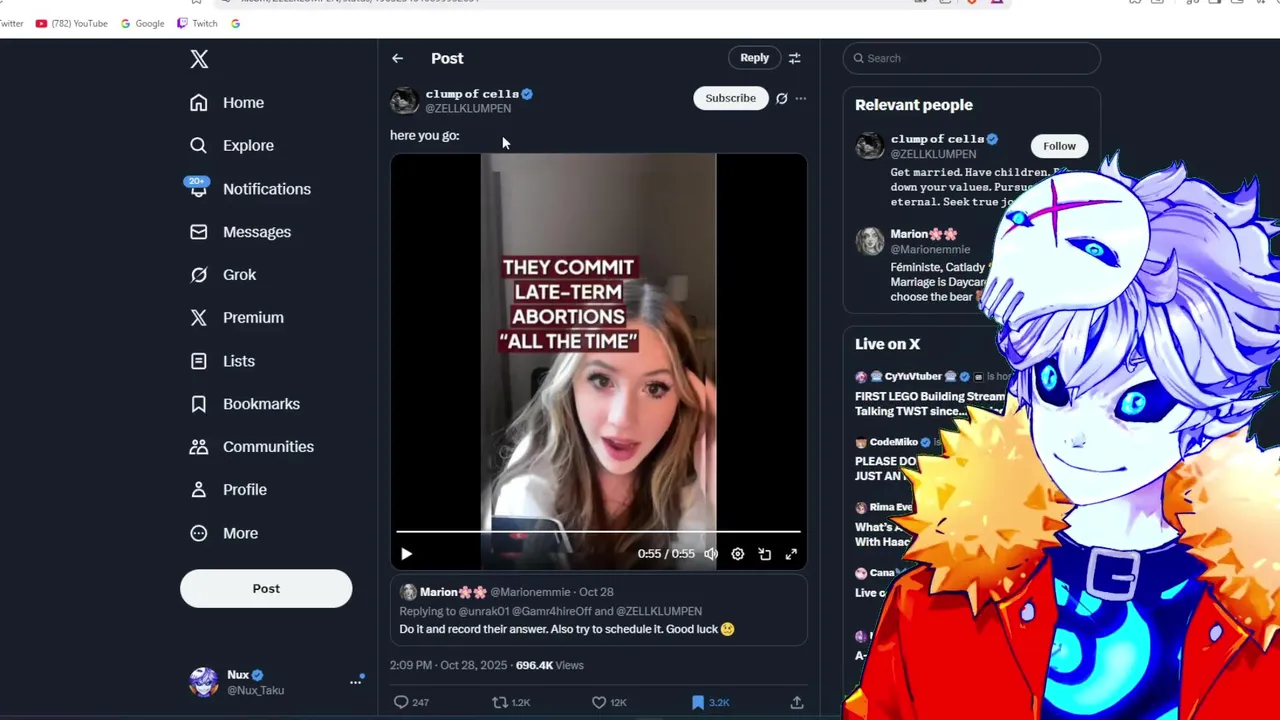1280x720 pixels.
Task: Click the @ZELLKLUMPEN handle on the post
Action: tap(468, 109)
